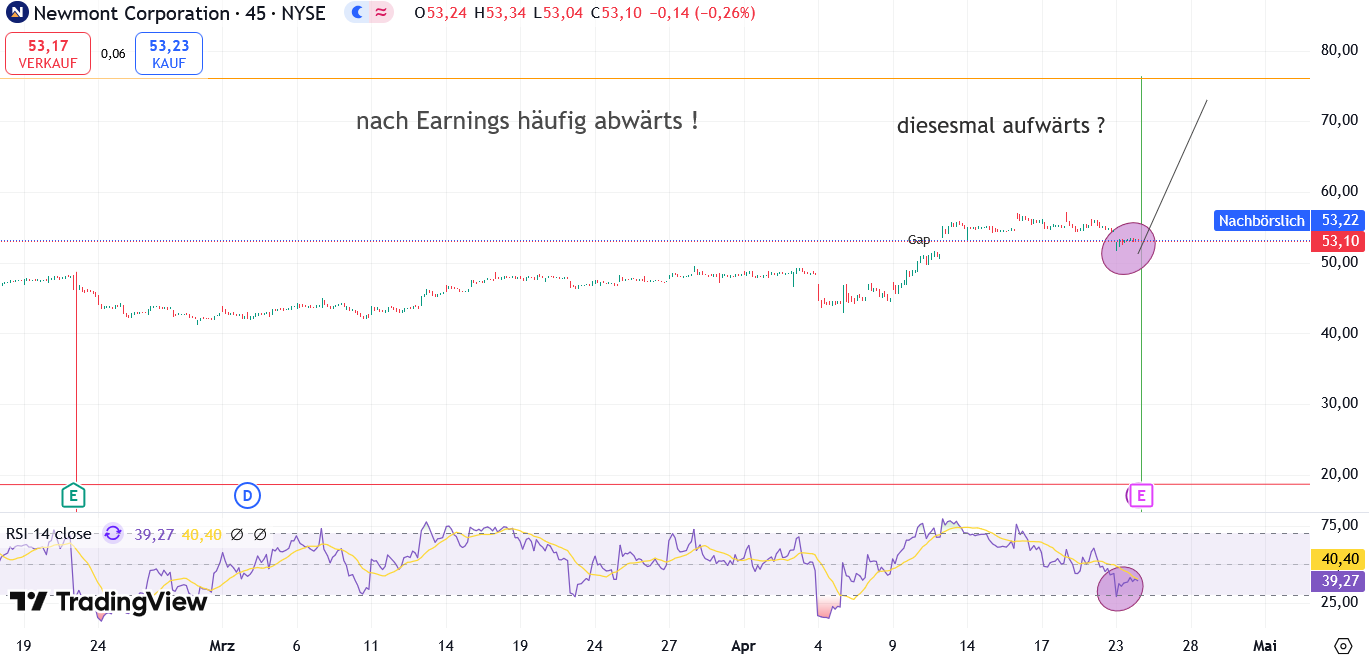Viewport: 1369px width, 658px height.
Task: Click the Gap annotation label
Action: click(918, 240)
